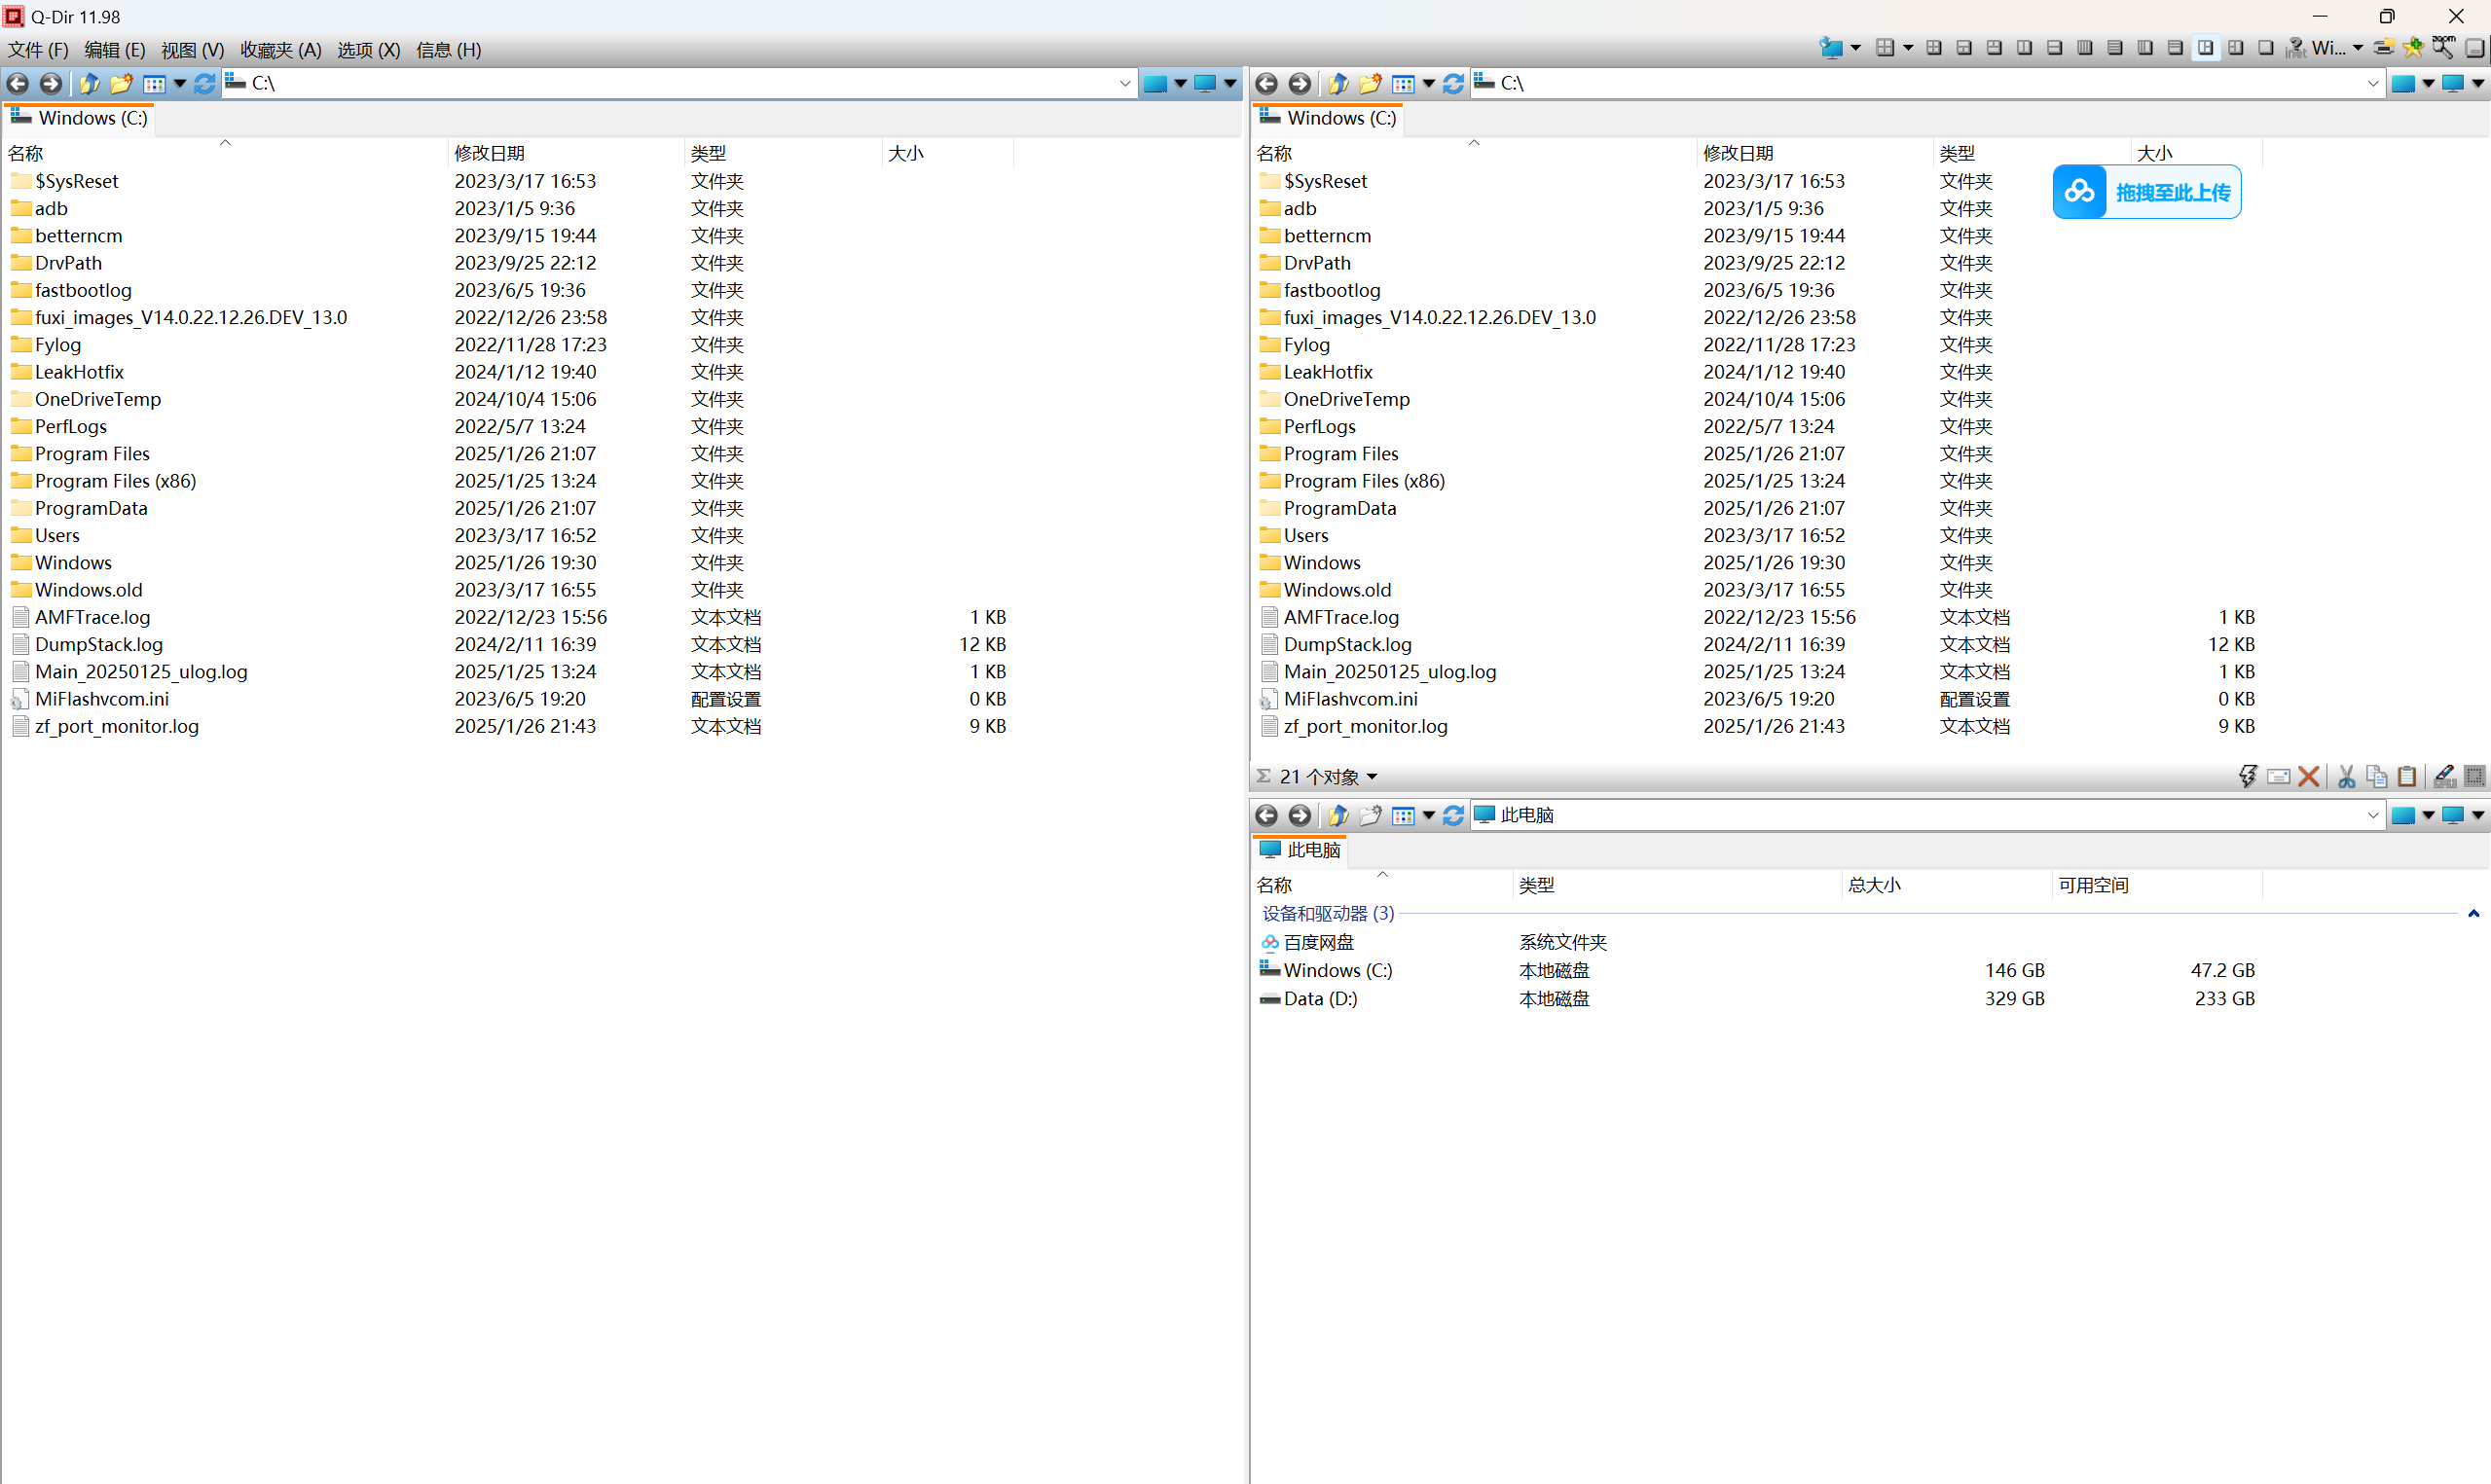This screenshot has height=1484, width=2491.
Task: Sort left pane by 修改日期 column header
Action: click(565, 153)
